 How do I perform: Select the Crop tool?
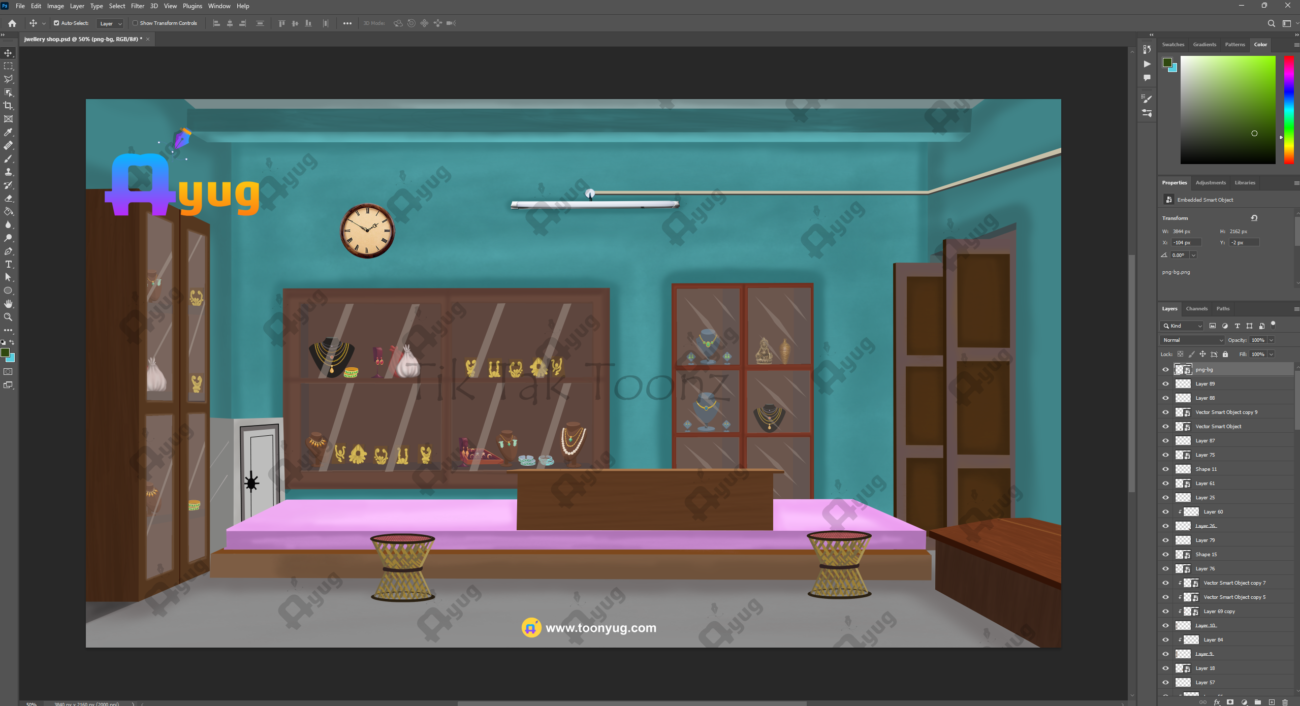[9, 105]
